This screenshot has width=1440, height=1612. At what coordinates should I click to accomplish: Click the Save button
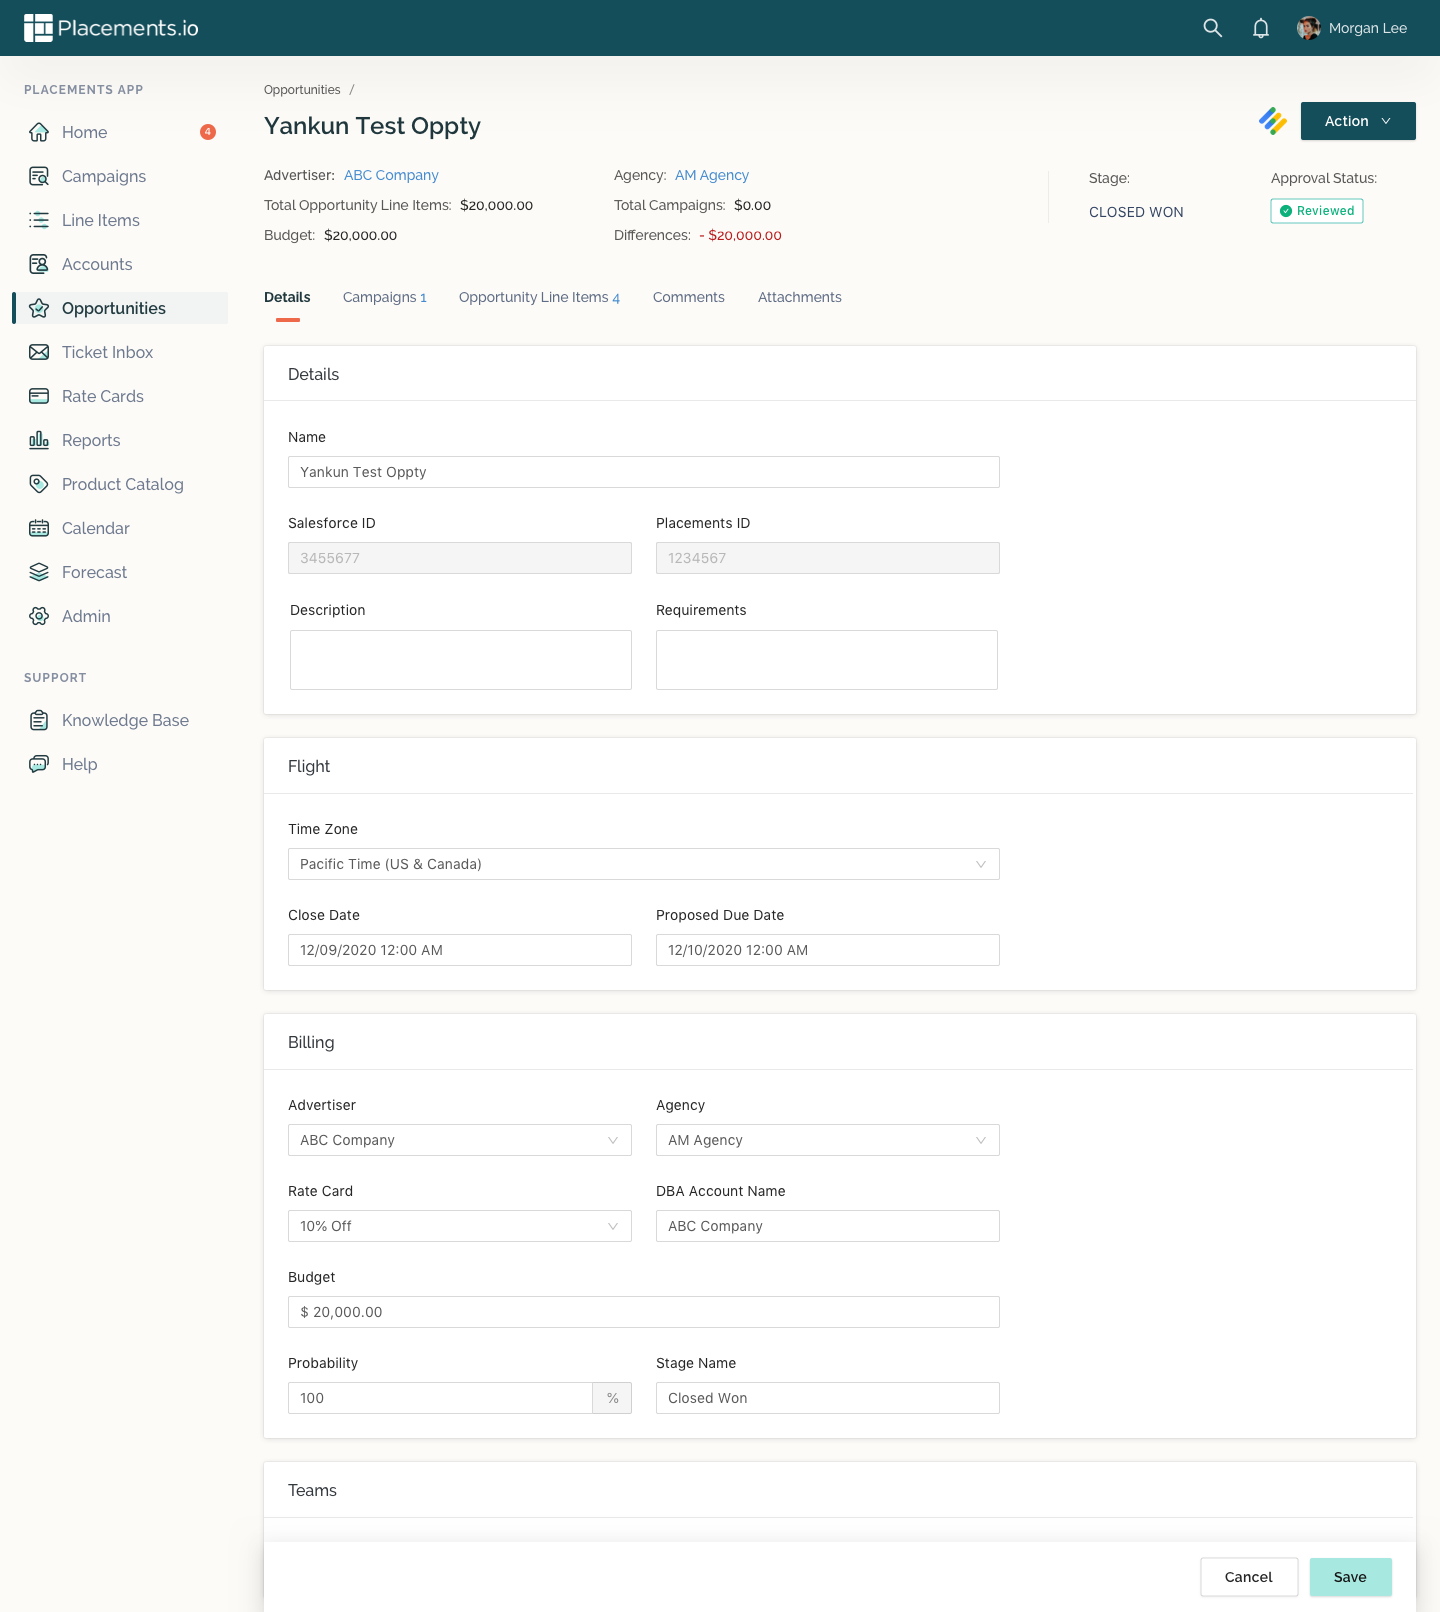tap(1349, 1577)
